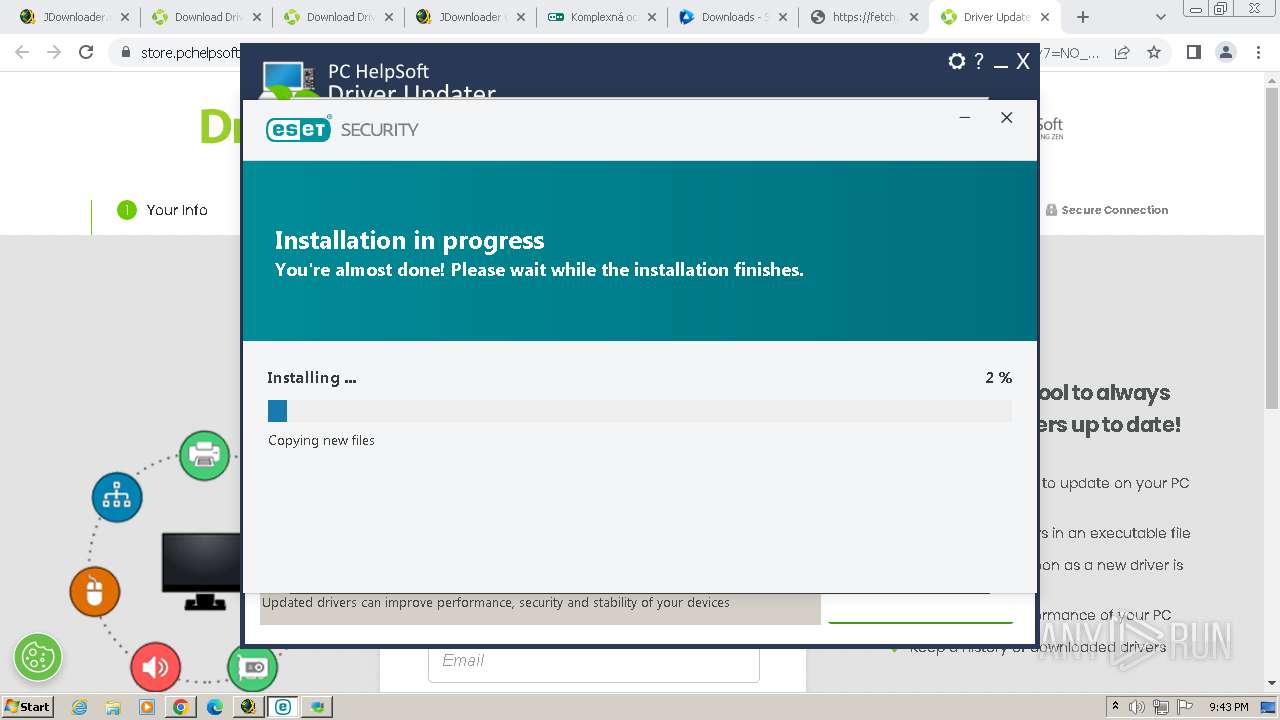Select ESET installer taskbar button
The image size is (1280, 720).
tap(283, 707)
